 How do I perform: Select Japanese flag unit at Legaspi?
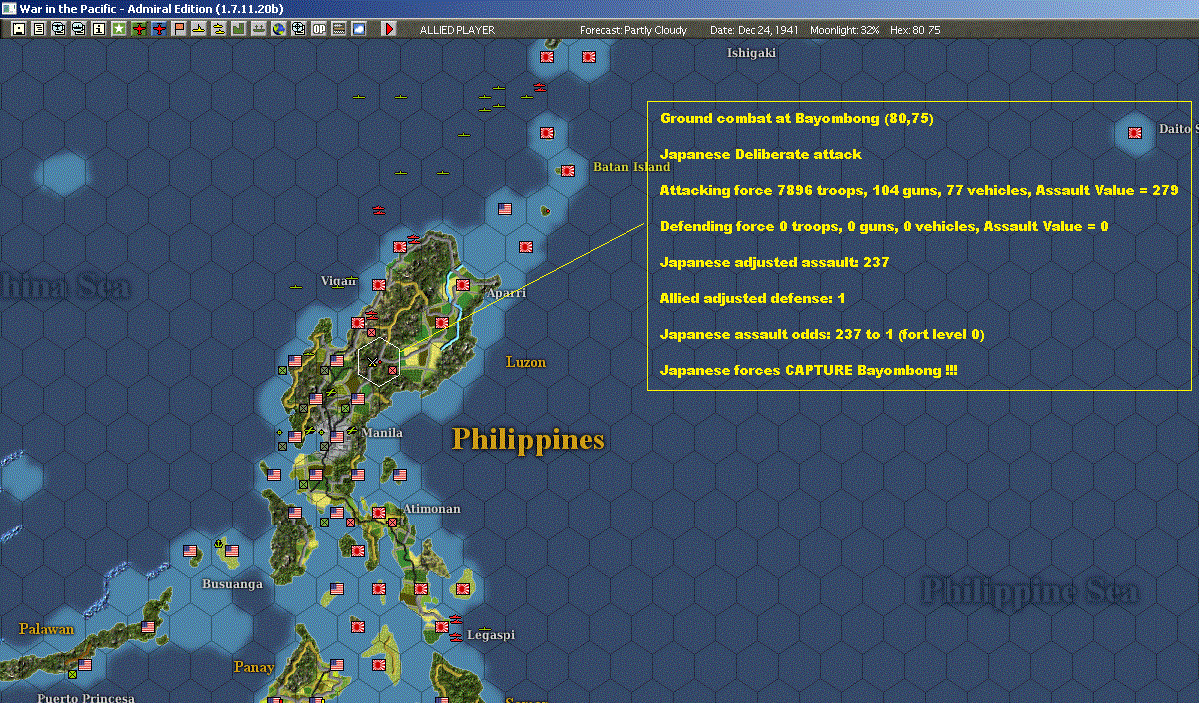point(442,627)
